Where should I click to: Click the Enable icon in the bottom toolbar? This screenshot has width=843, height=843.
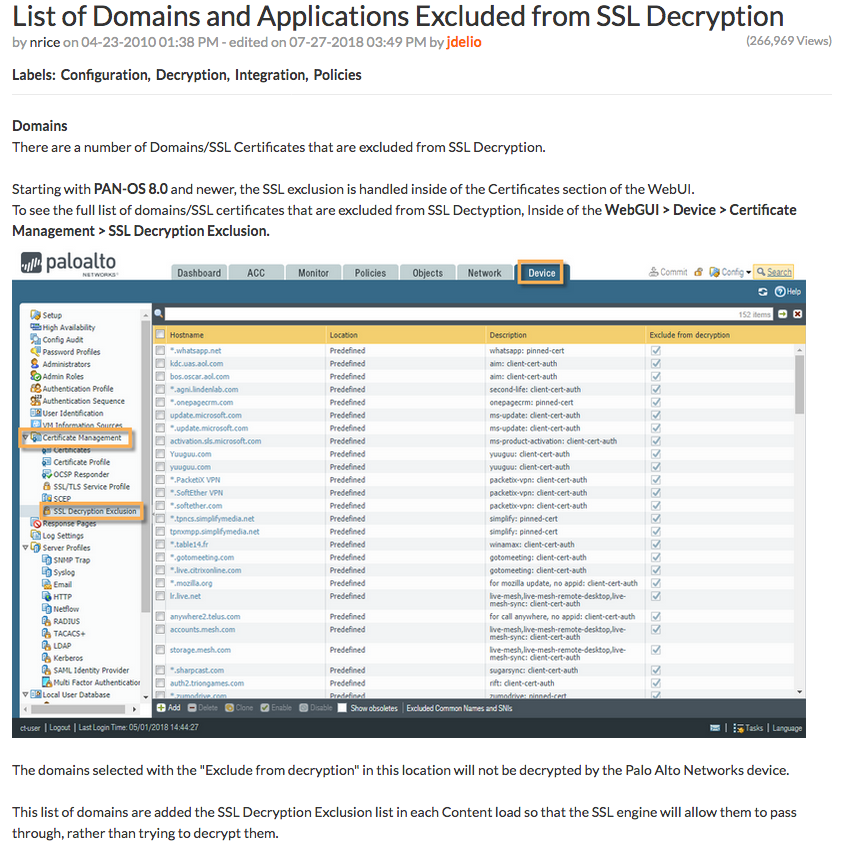(x=265, y=708)
